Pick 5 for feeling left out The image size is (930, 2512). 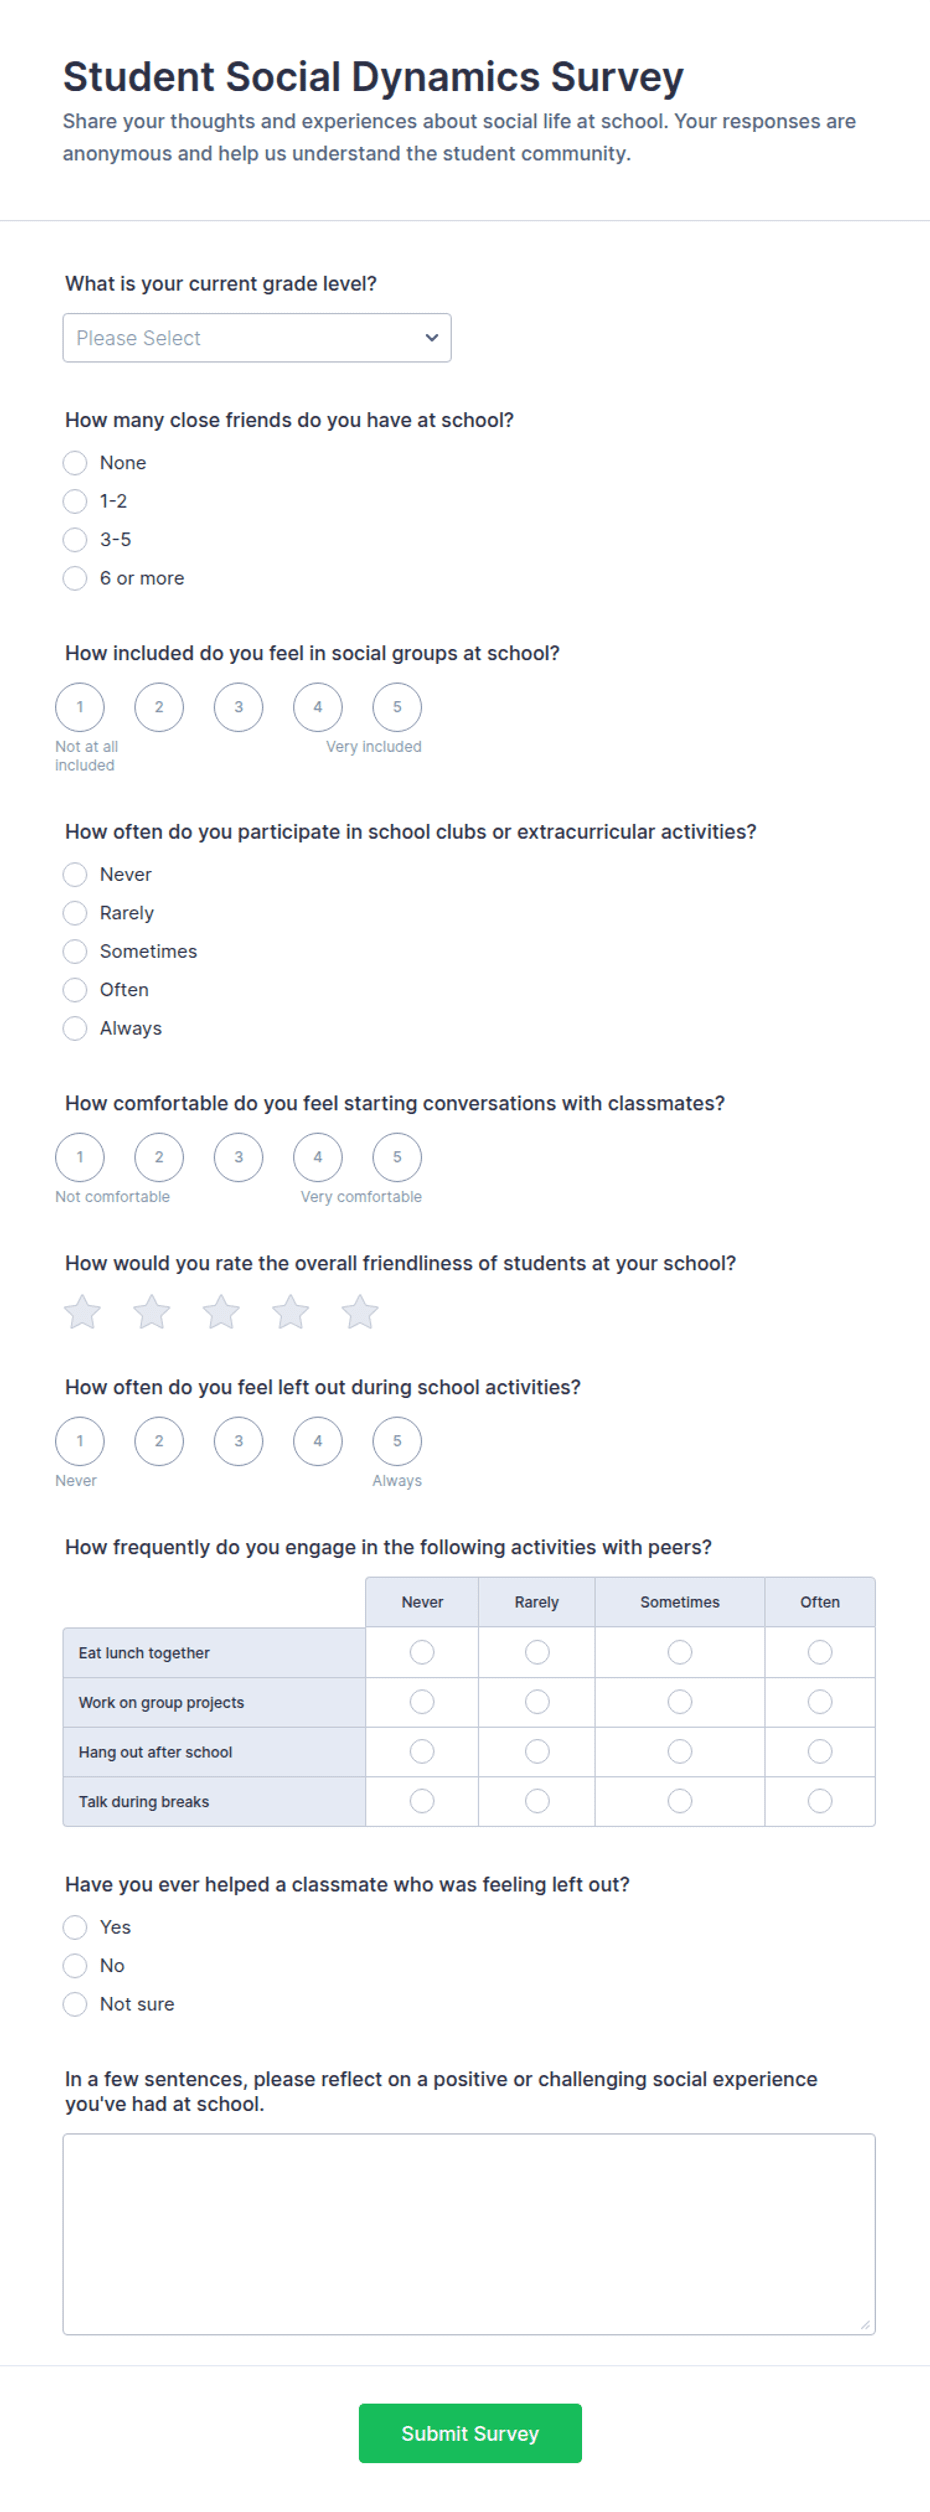397,1441
